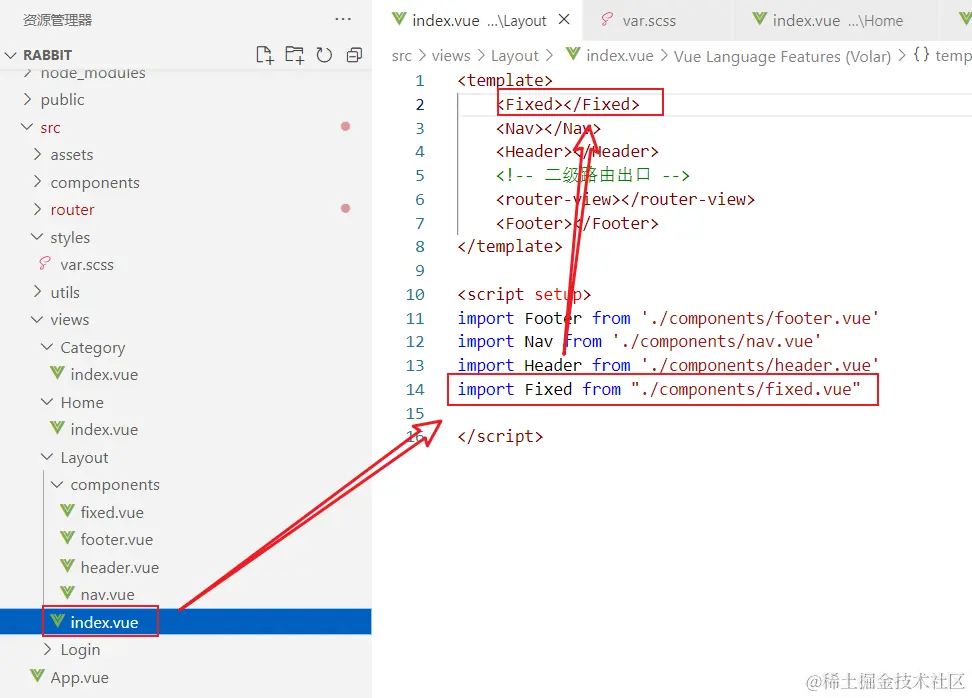Click the src folder modified dot indicator
Screen dimensions: 972x698
[x=345, y=126]
